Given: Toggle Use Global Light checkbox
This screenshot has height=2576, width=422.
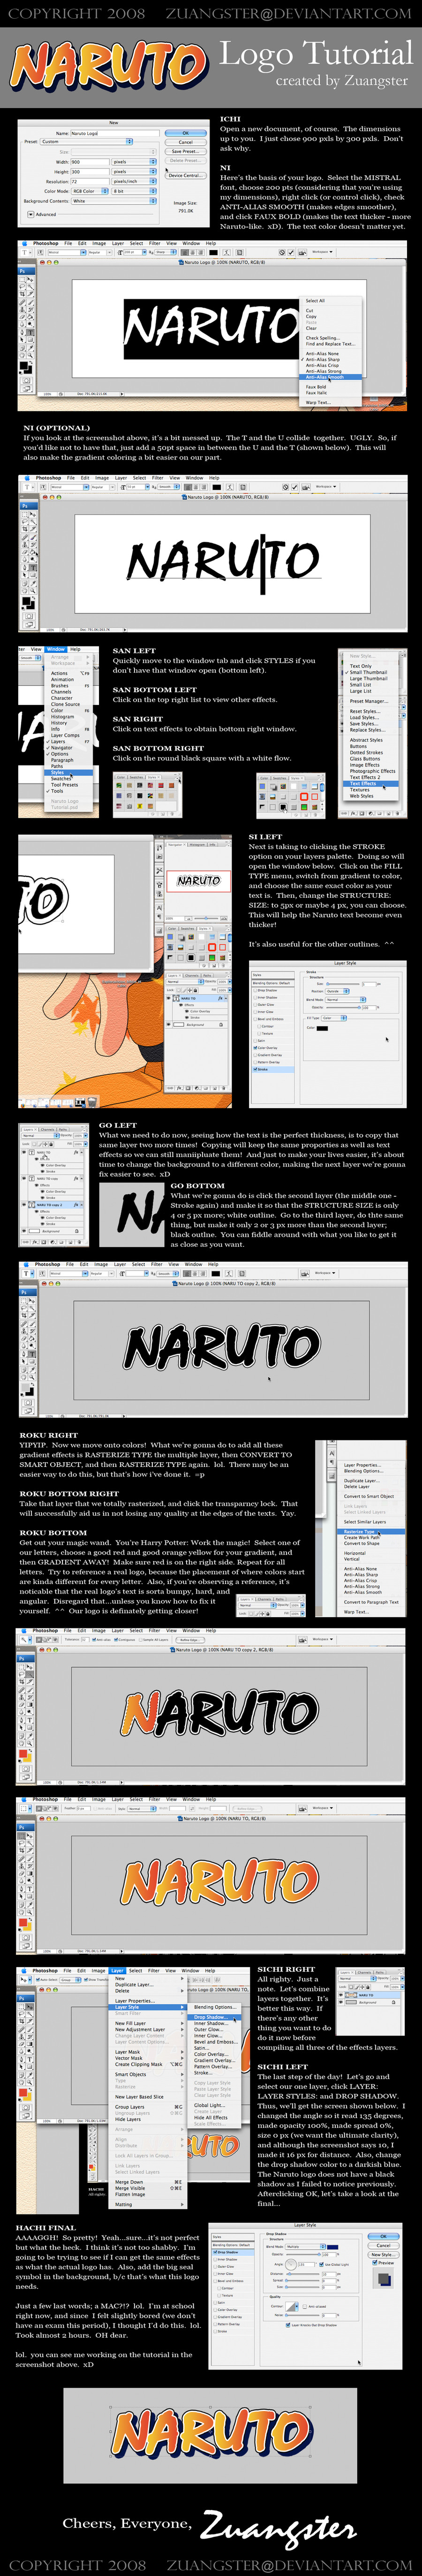Looking at the screenshot, I should pos(323,2265).
